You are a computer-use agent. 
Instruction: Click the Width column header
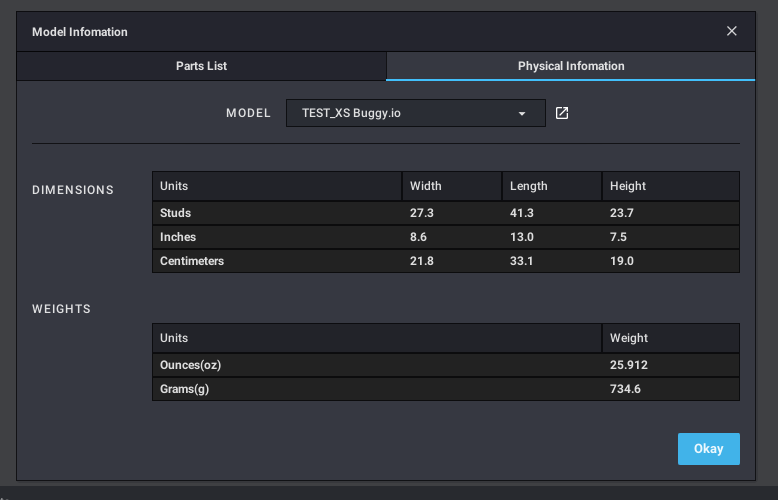click(x=452, y=186)
